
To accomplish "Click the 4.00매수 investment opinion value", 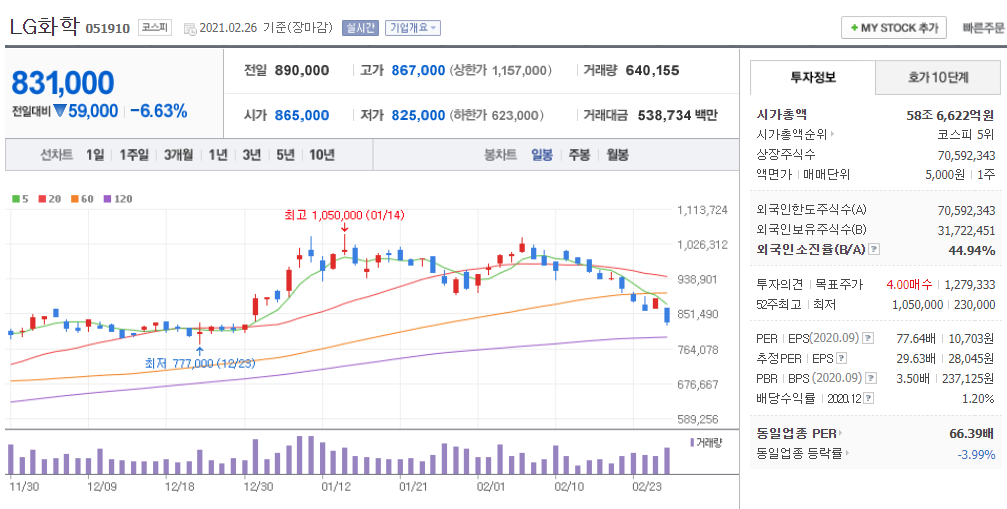I will pos(909,284).
